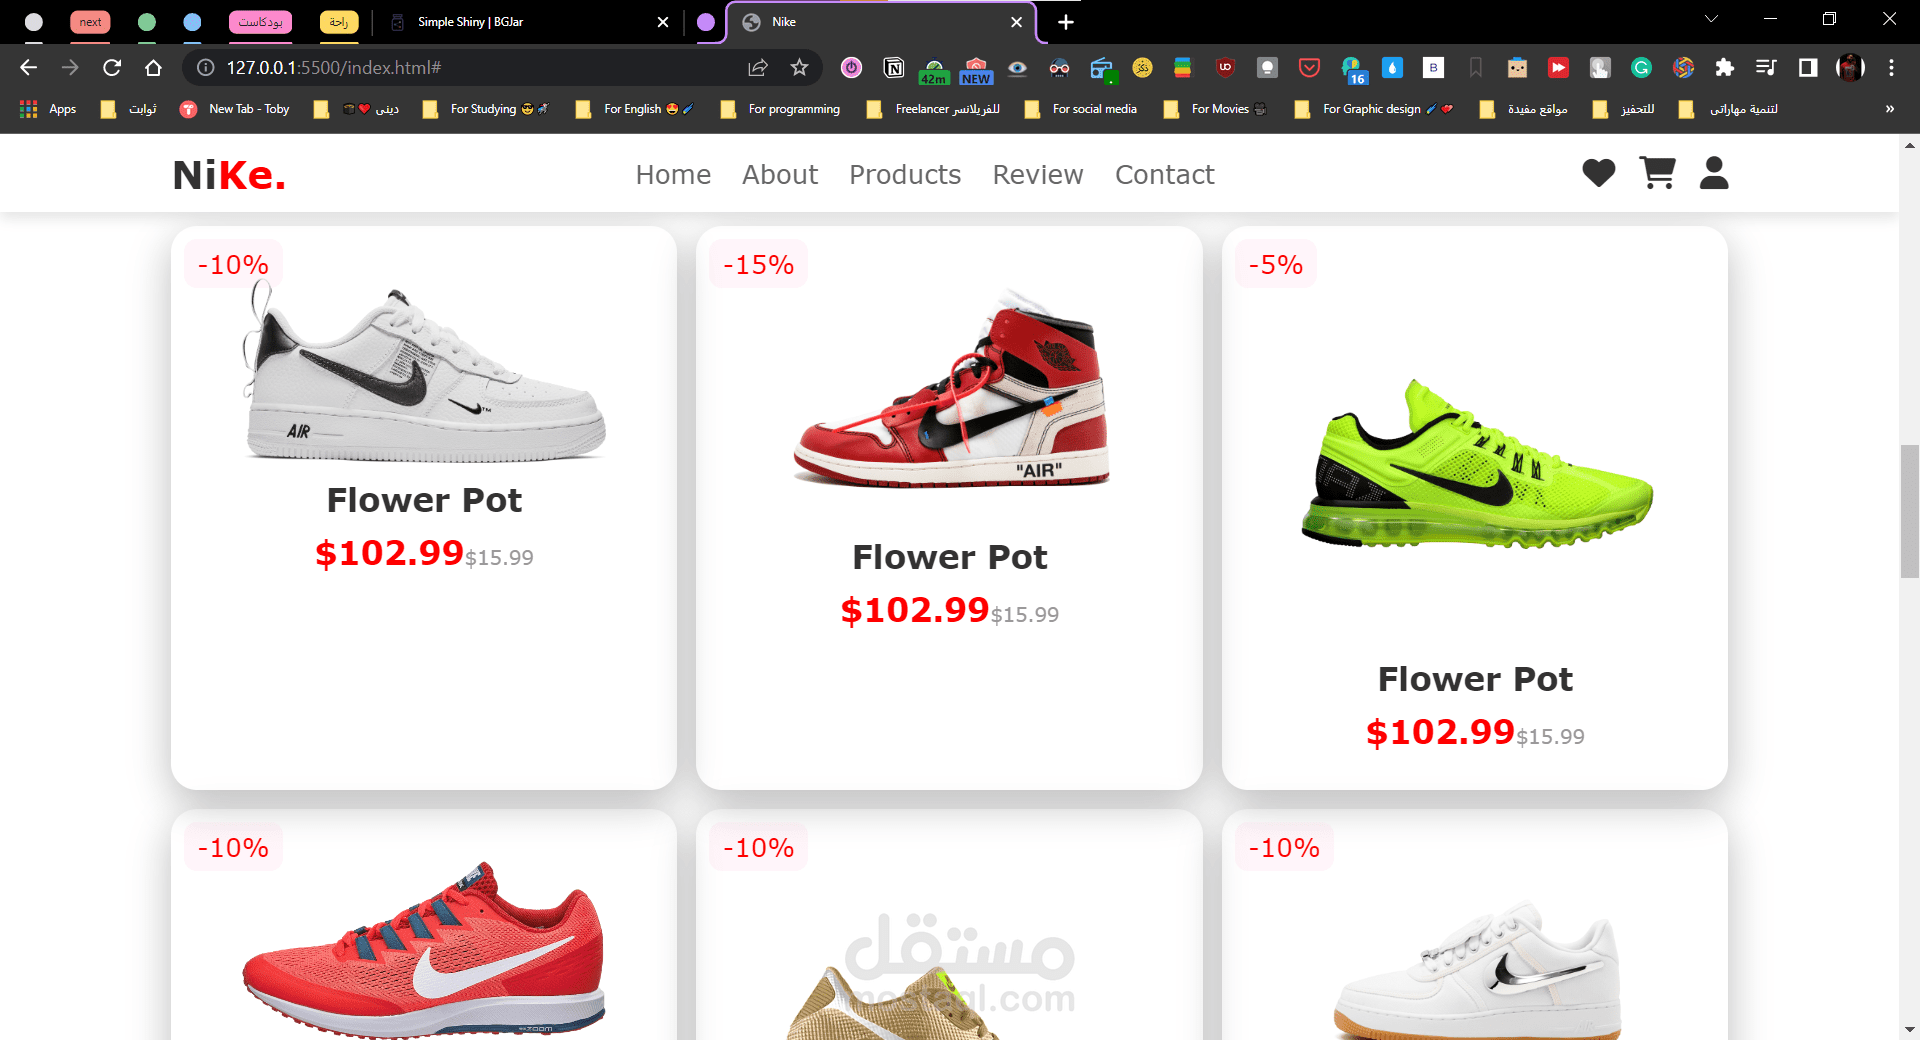Open a new tab with plus button
Image resolution: width=1920 pixels, height=1040 pixels.
[1066, 22]
